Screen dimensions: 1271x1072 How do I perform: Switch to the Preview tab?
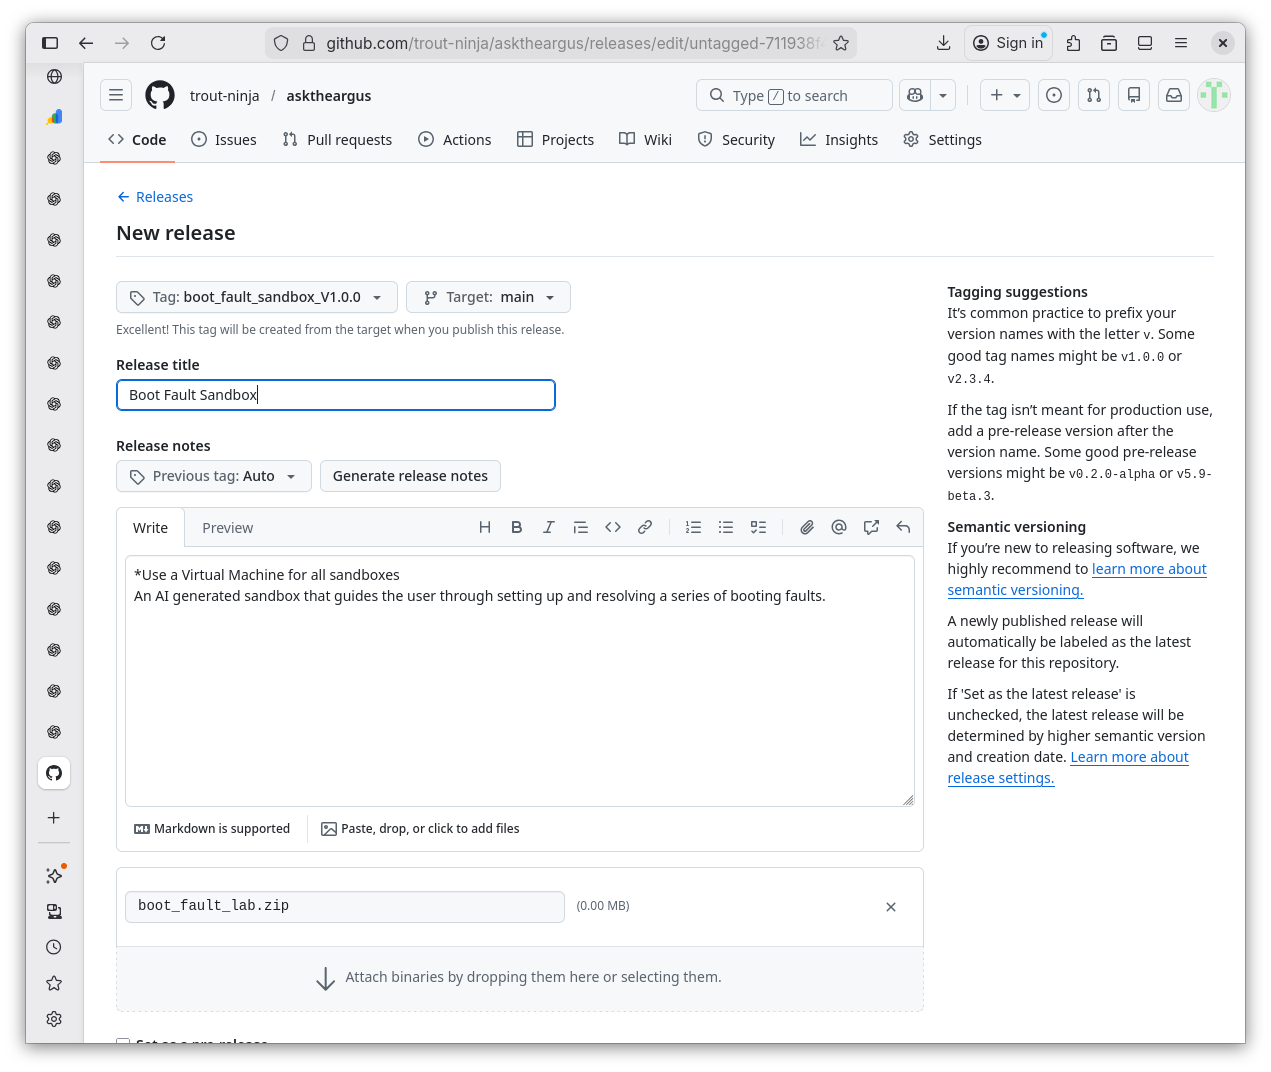click(227, 527)
